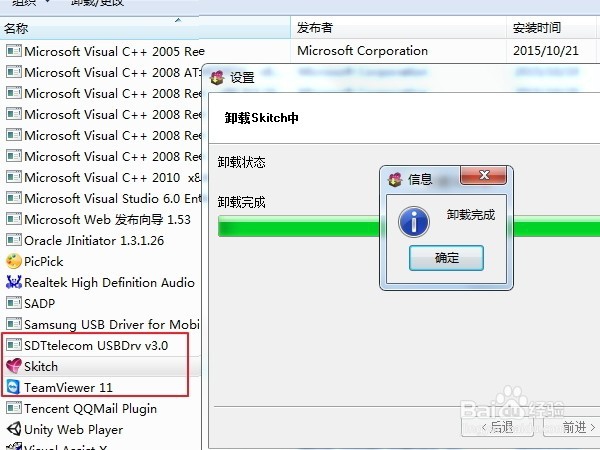600x450 pixels.
Task: Select the Skitch entry text
Action: 41,367
